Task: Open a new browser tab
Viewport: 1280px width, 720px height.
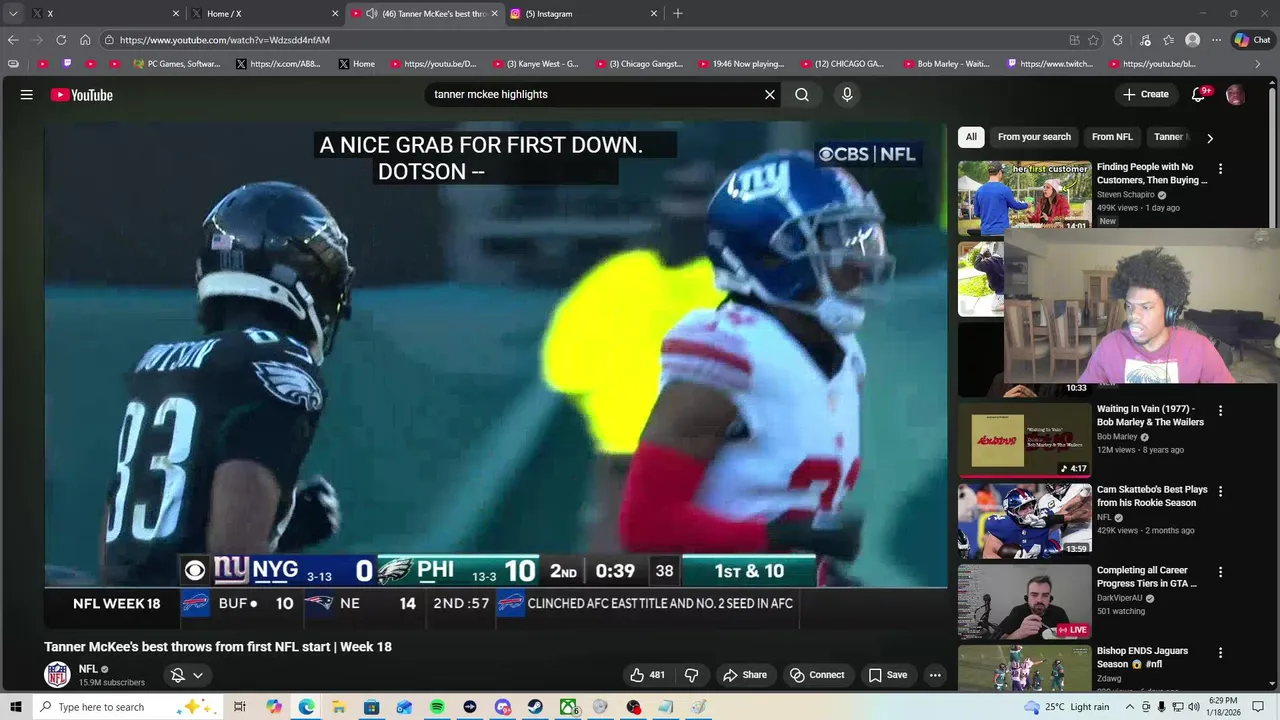Action: (678, 14)
